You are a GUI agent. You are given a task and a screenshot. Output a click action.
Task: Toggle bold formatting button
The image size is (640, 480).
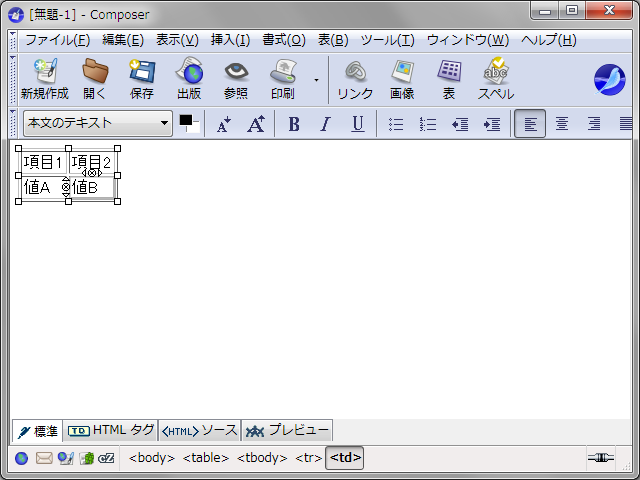(x=294, y=124)
